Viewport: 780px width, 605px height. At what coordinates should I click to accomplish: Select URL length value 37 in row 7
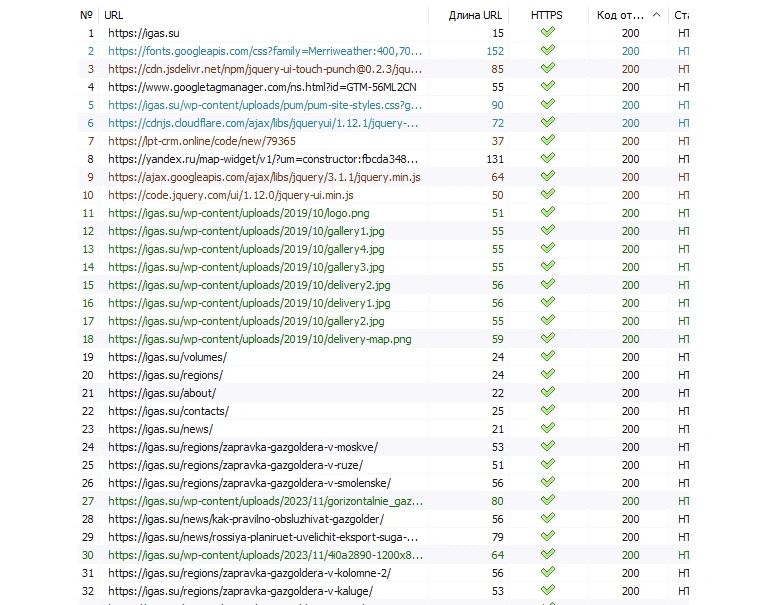pyautogui.click(x=498, y=141)
